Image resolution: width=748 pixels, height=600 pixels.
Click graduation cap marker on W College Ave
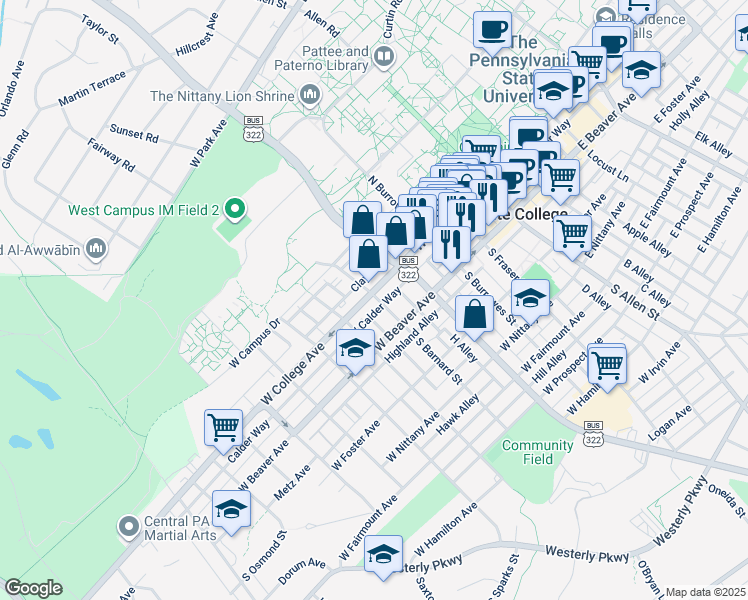point(353,347)
